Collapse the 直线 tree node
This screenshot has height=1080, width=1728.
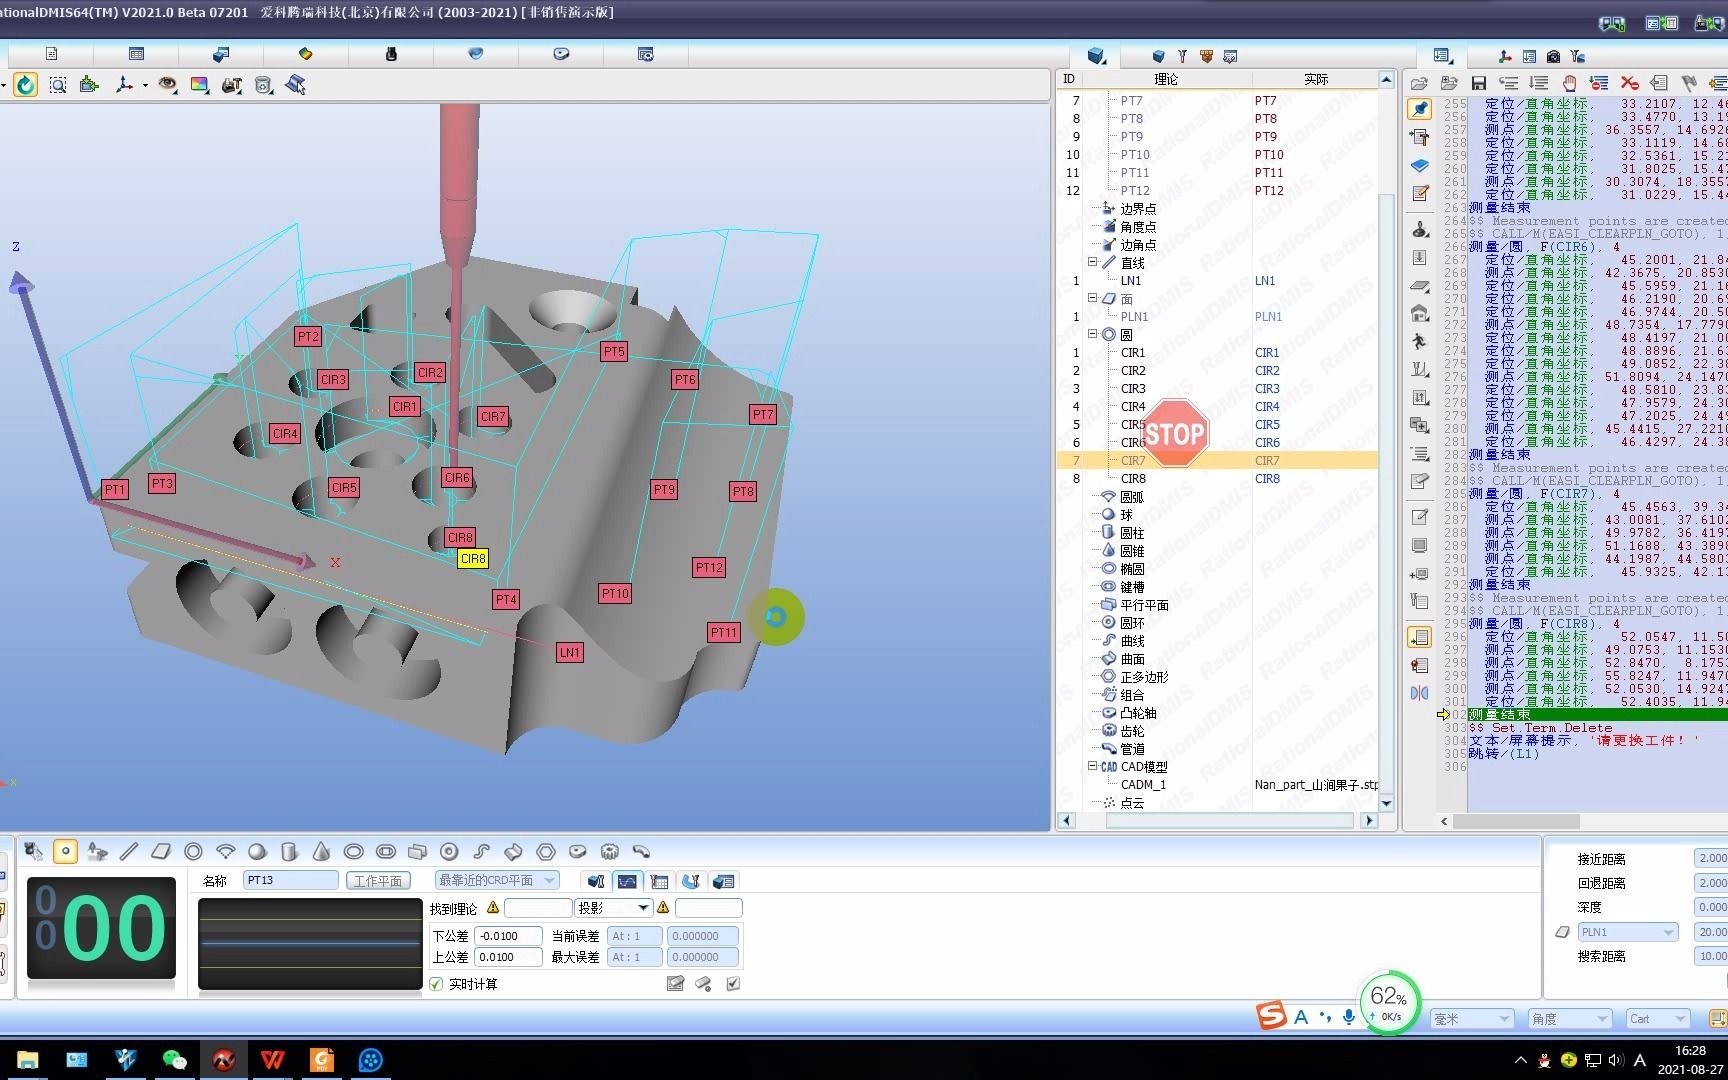(x=1093, y=262)
